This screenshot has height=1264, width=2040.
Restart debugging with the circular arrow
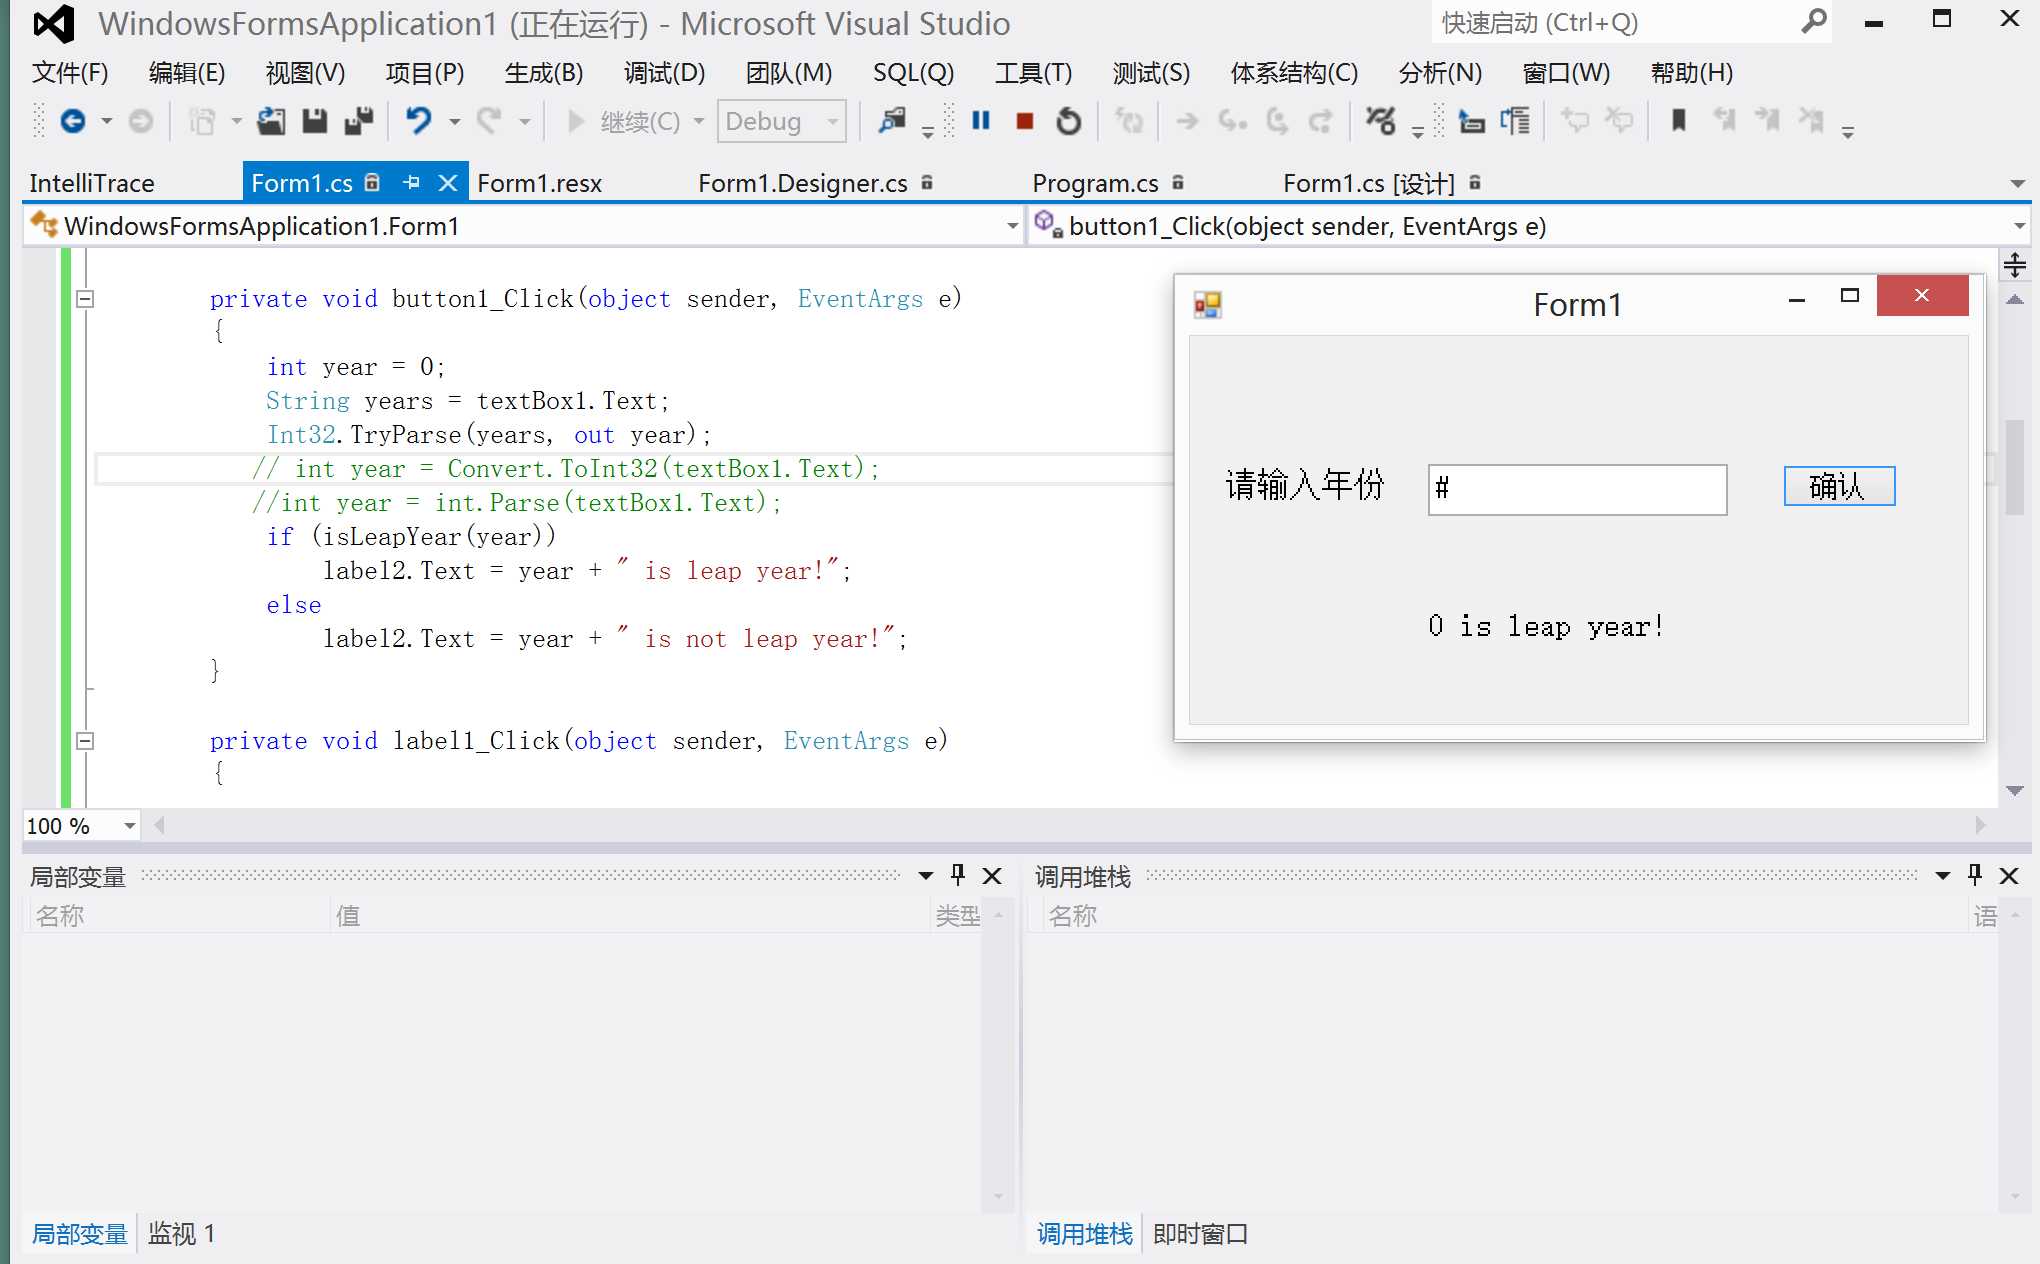point(1069,121)
